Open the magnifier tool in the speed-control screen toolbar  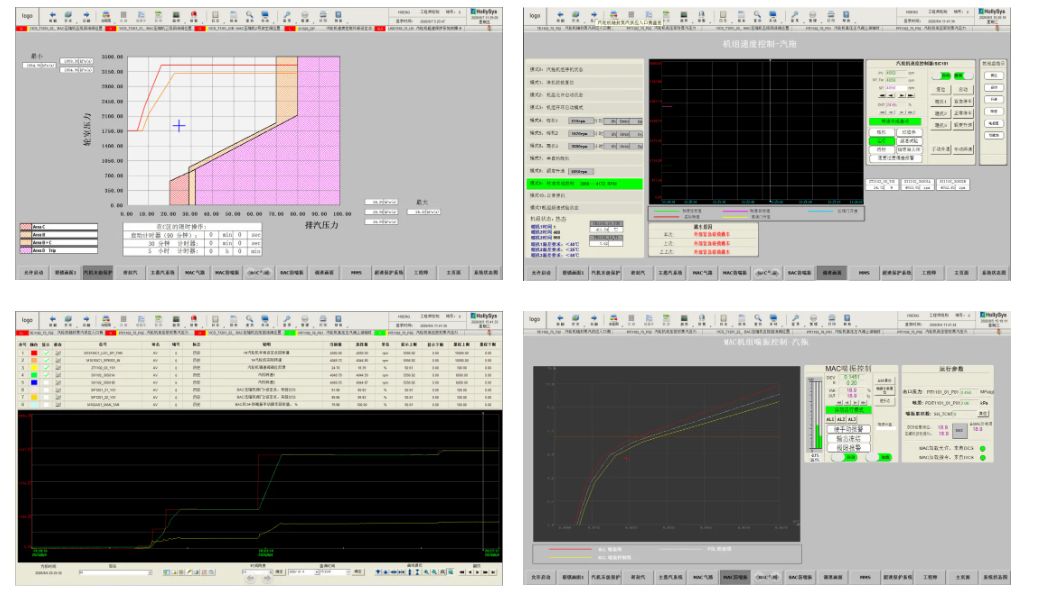point(757,15)
